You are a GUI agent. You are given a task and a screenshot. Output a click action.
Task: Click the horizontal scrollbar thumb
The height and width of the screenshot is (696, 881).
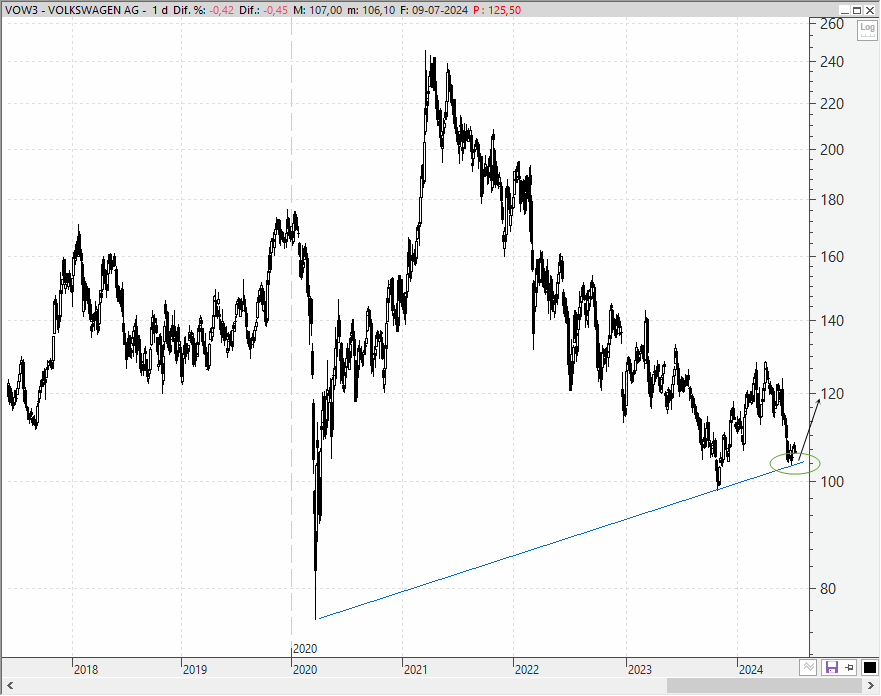click(x=764, y=686)
